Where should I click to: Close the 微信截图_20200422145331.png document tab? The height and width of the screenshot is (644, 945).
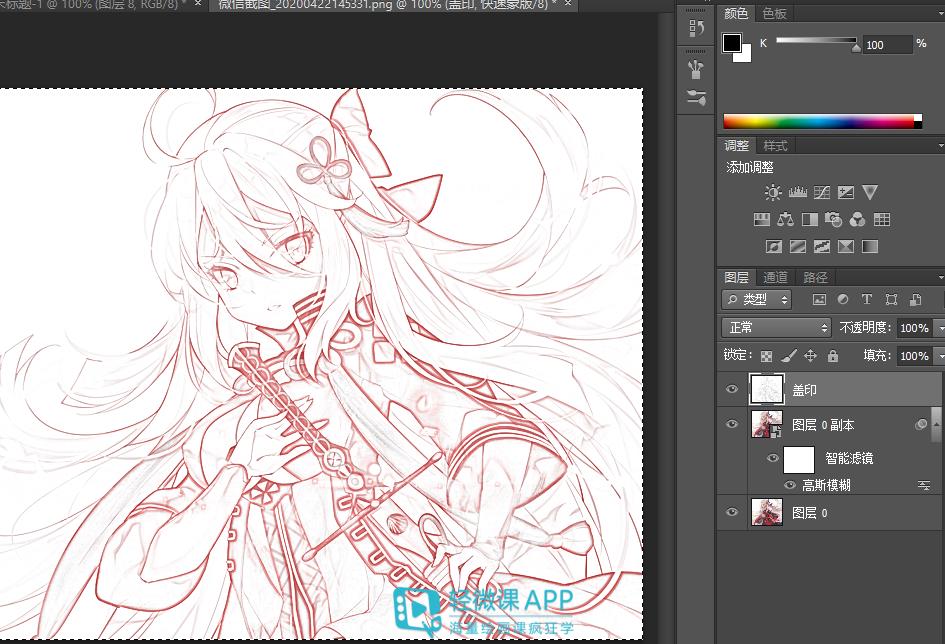(x=568, y=4)
